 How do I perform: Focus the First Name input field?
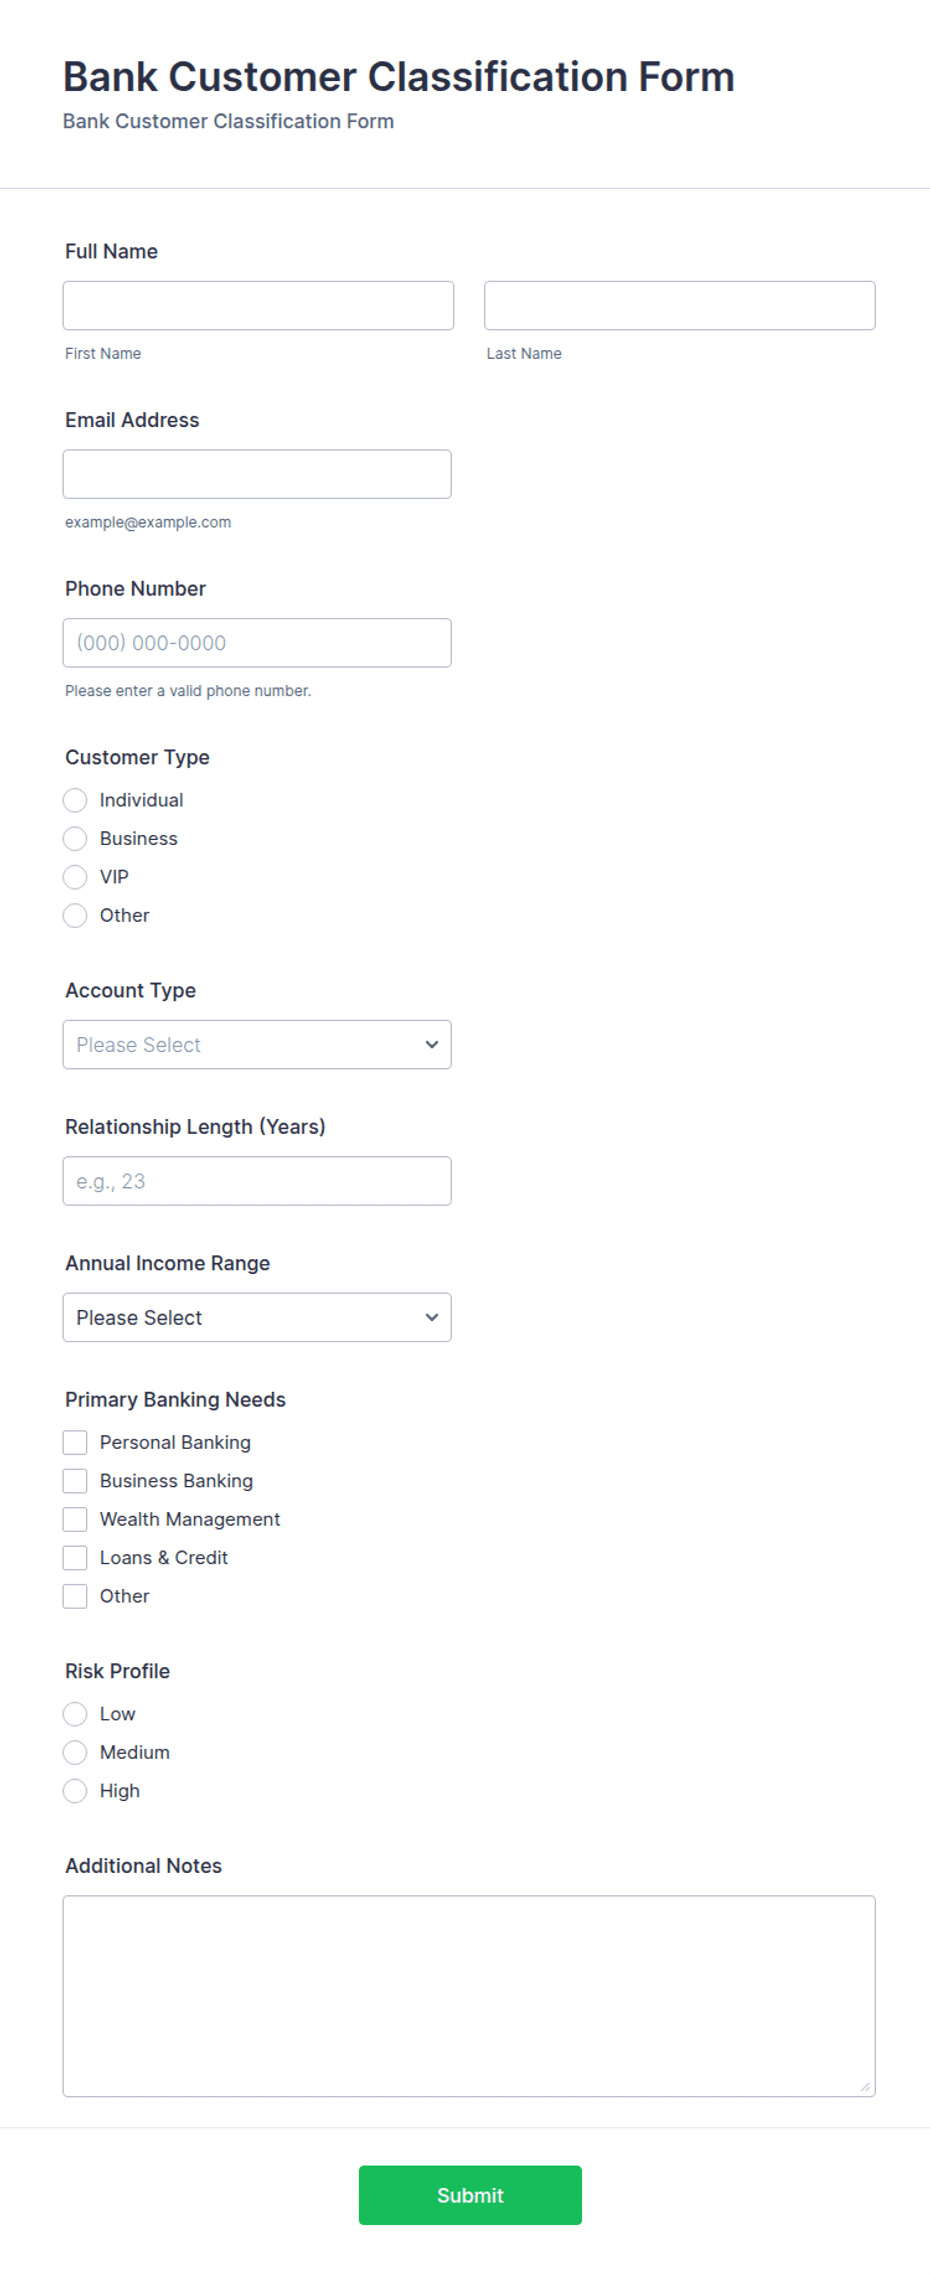(x=258, y=305)
